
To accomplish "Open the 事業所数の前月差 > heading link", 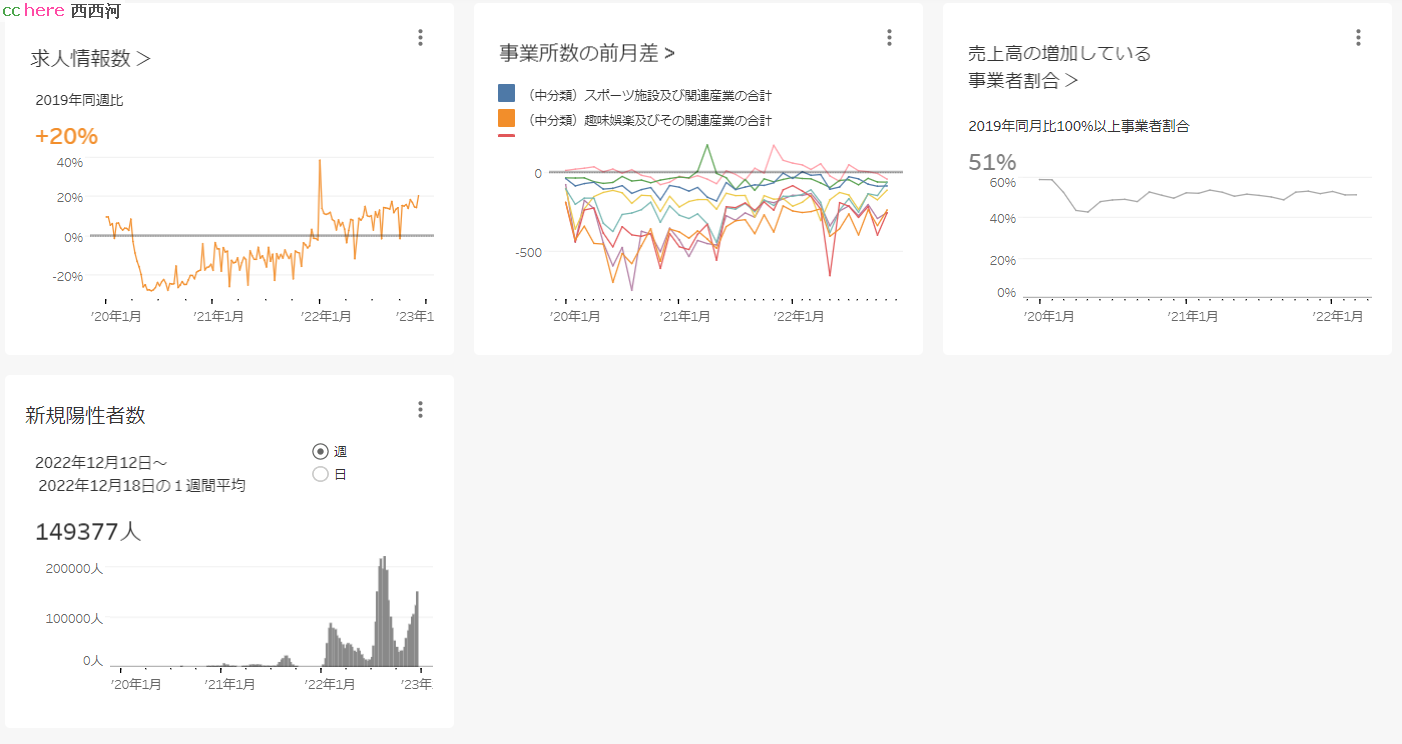I will 587,52.
